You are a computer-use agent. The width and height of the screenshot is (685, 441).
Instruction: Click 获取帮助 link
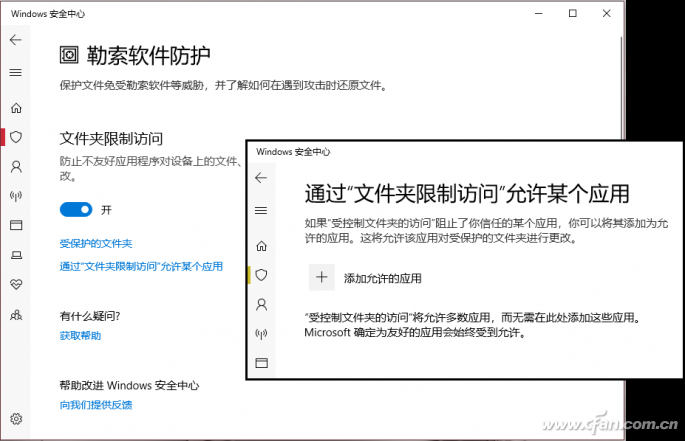pyautogui.click(x=80, y=336)
